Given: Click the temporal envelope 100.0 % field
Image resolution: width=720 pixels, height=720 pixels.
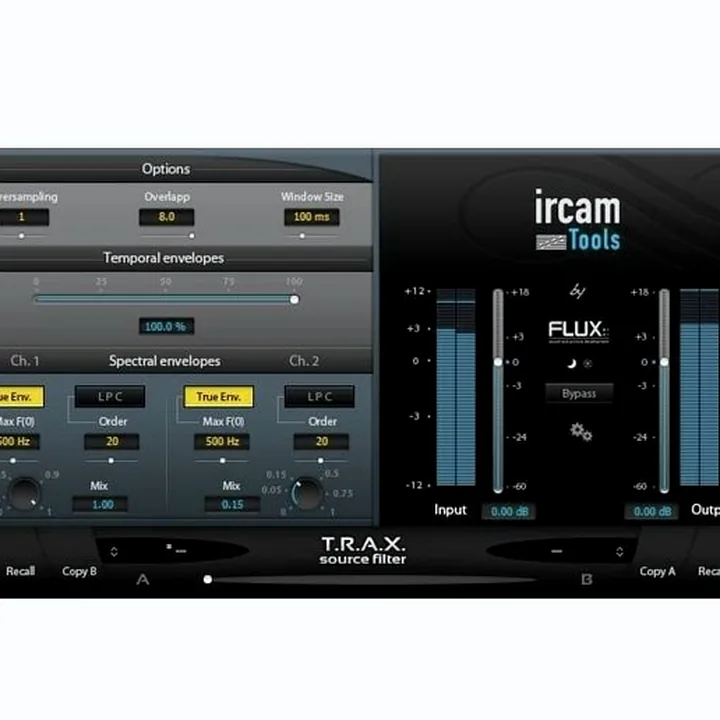Looking at the screenshot, I should 166,326.
